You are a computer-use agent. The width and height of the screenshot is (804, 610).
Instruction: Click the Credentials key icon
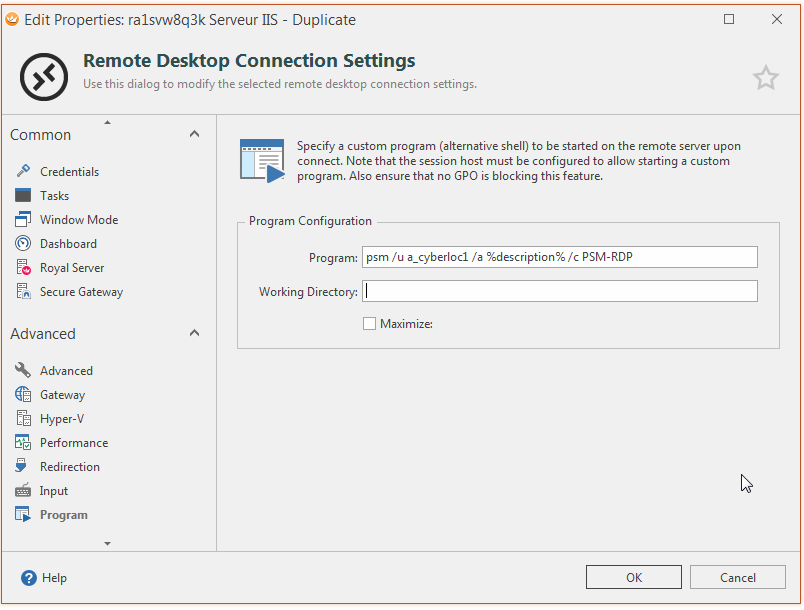point(23,172)
